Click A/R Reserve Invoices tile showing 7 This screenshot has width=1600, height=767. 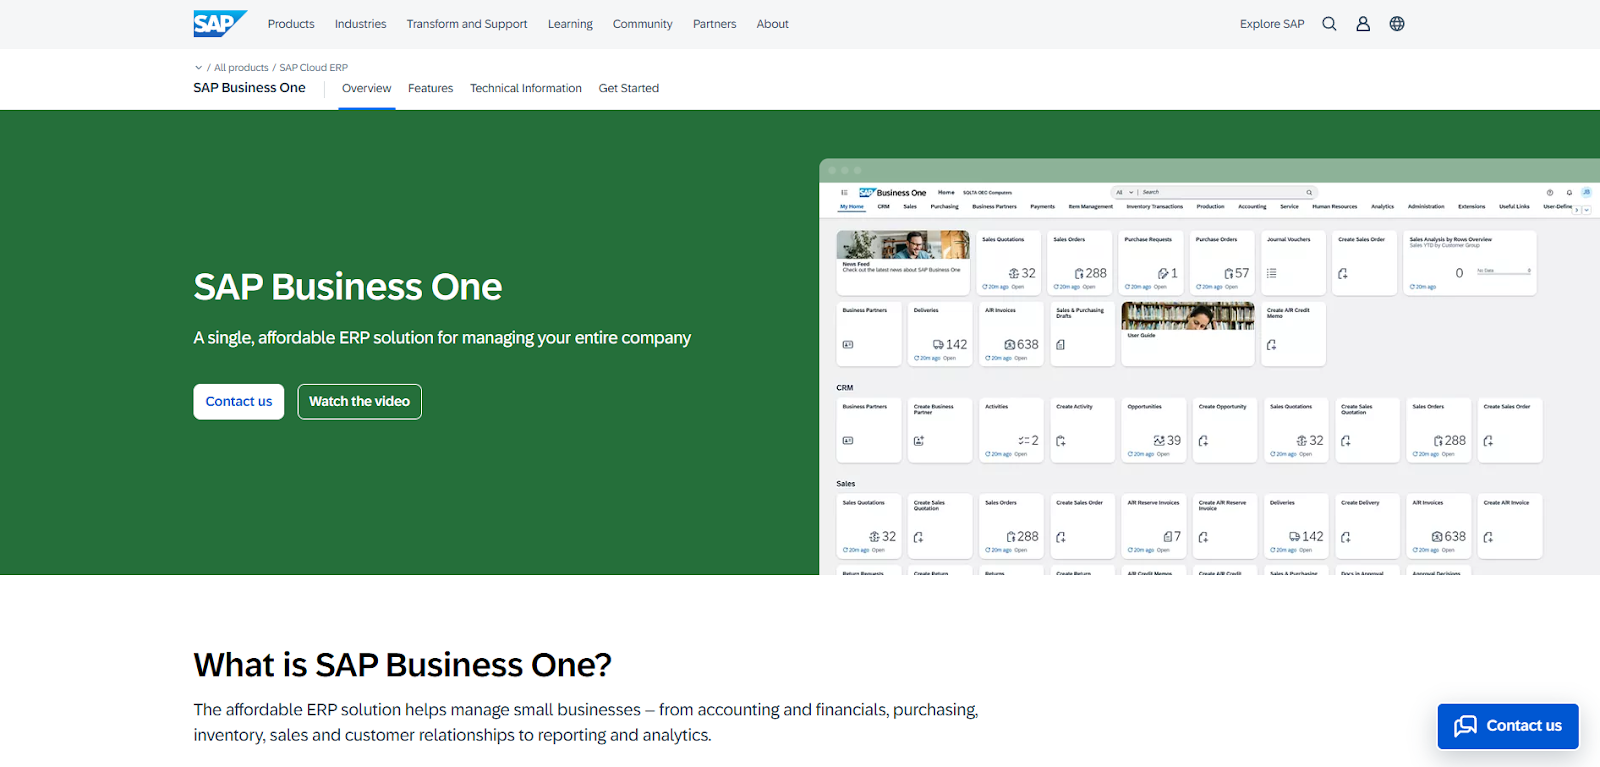click(x=1154, y=526)
